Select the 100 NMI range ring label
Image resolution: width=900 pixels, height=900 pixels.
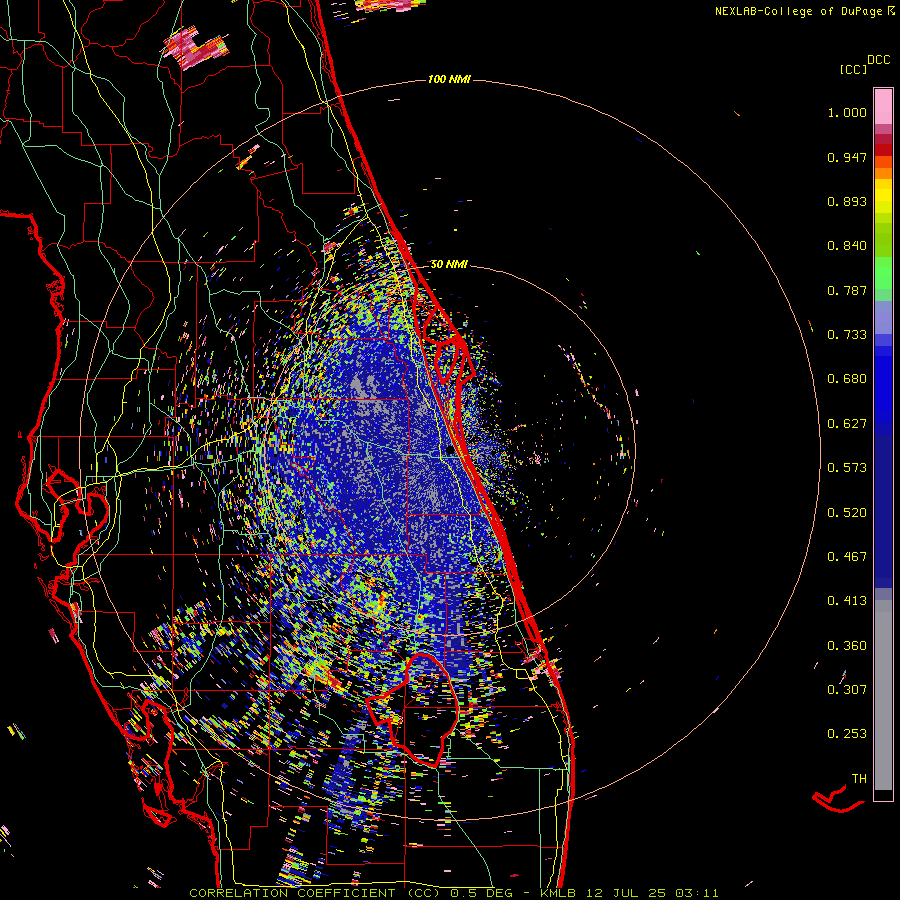click(x=449, y=79)
